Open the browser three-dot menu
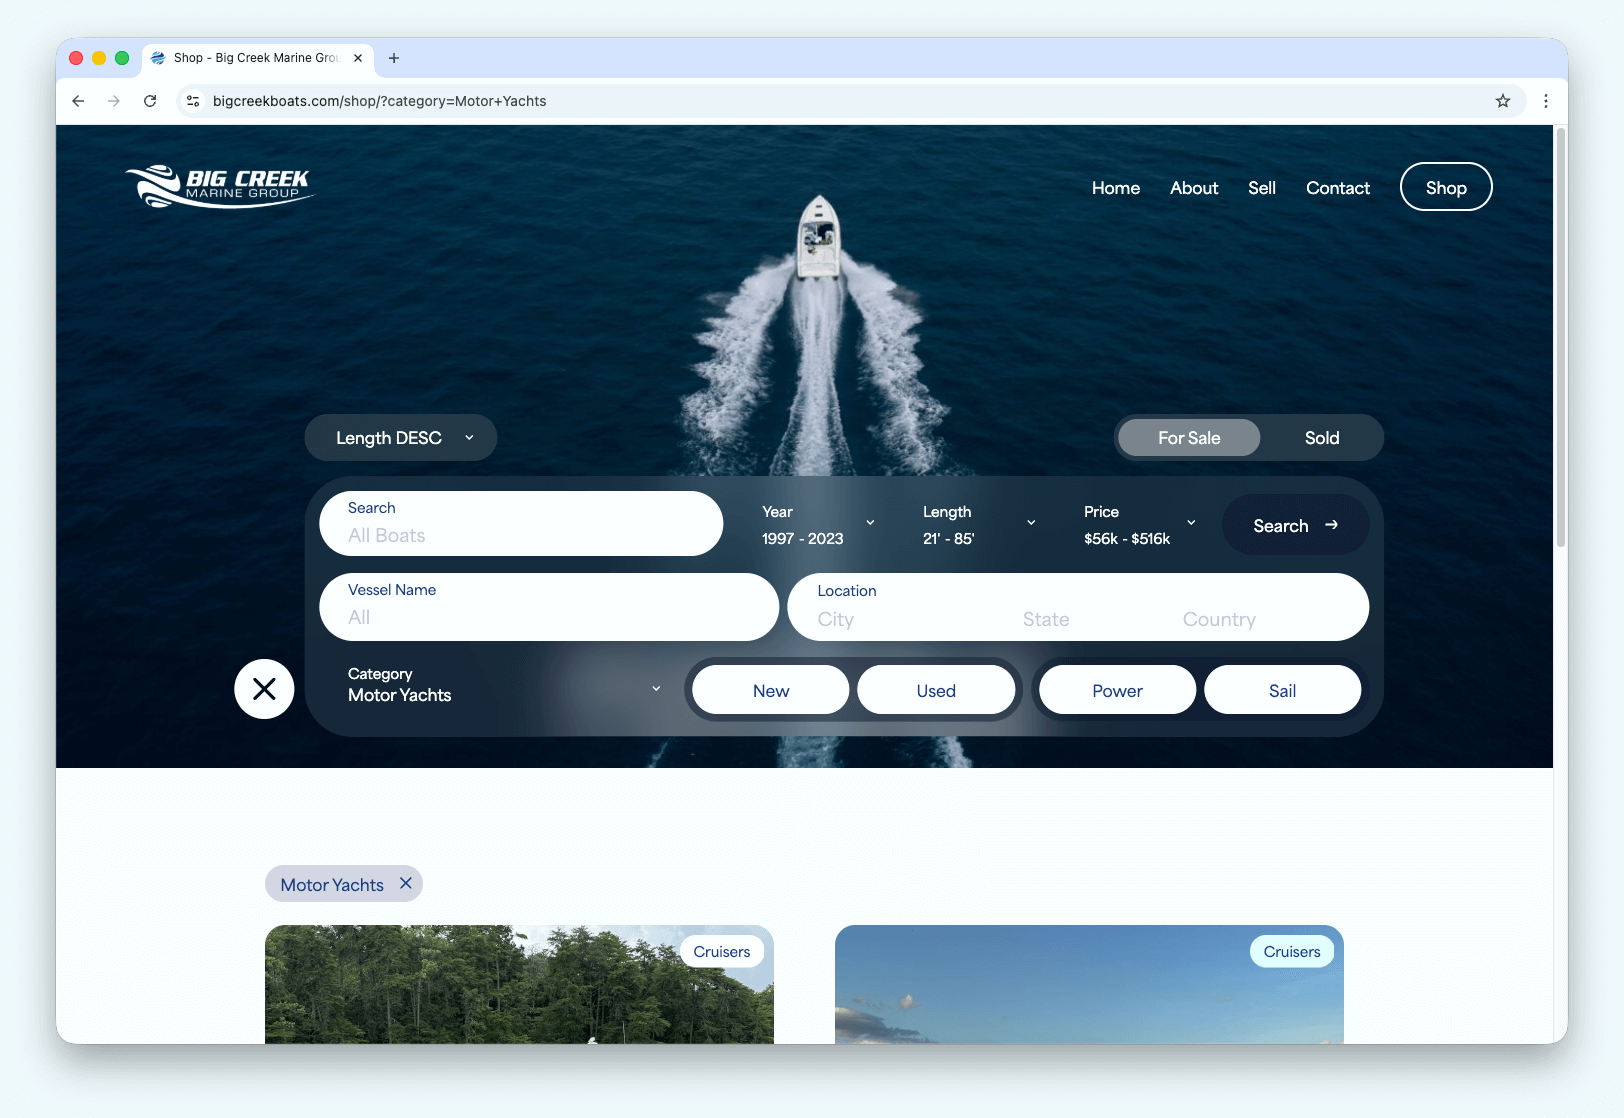1624x1118 pixels. (x=1545, y=101)
